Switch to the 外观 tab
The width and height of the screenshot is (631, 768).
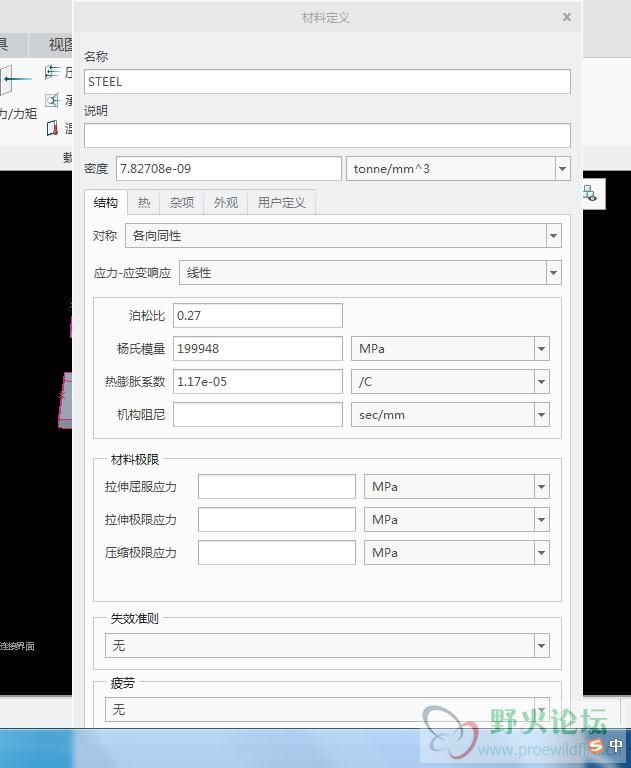226,202
